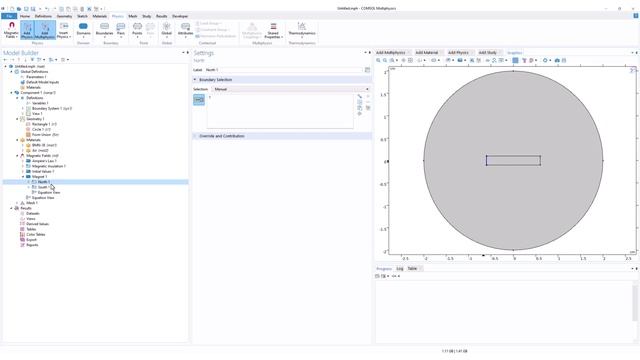This screenshot has height=360, width=640.
Task: Switch to the Add Material tab
Action: (x=427, y=53)
